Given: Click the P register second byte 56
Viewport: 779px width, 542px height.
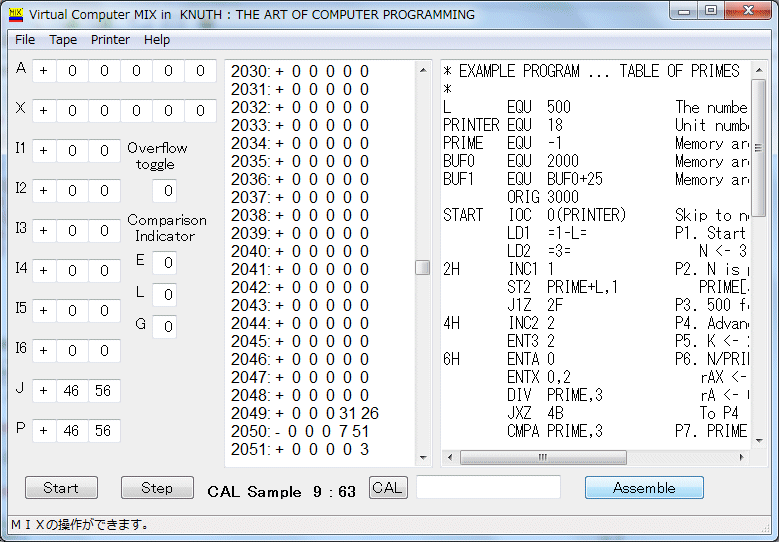Looking at the screenshot, I should pos(104,431).
